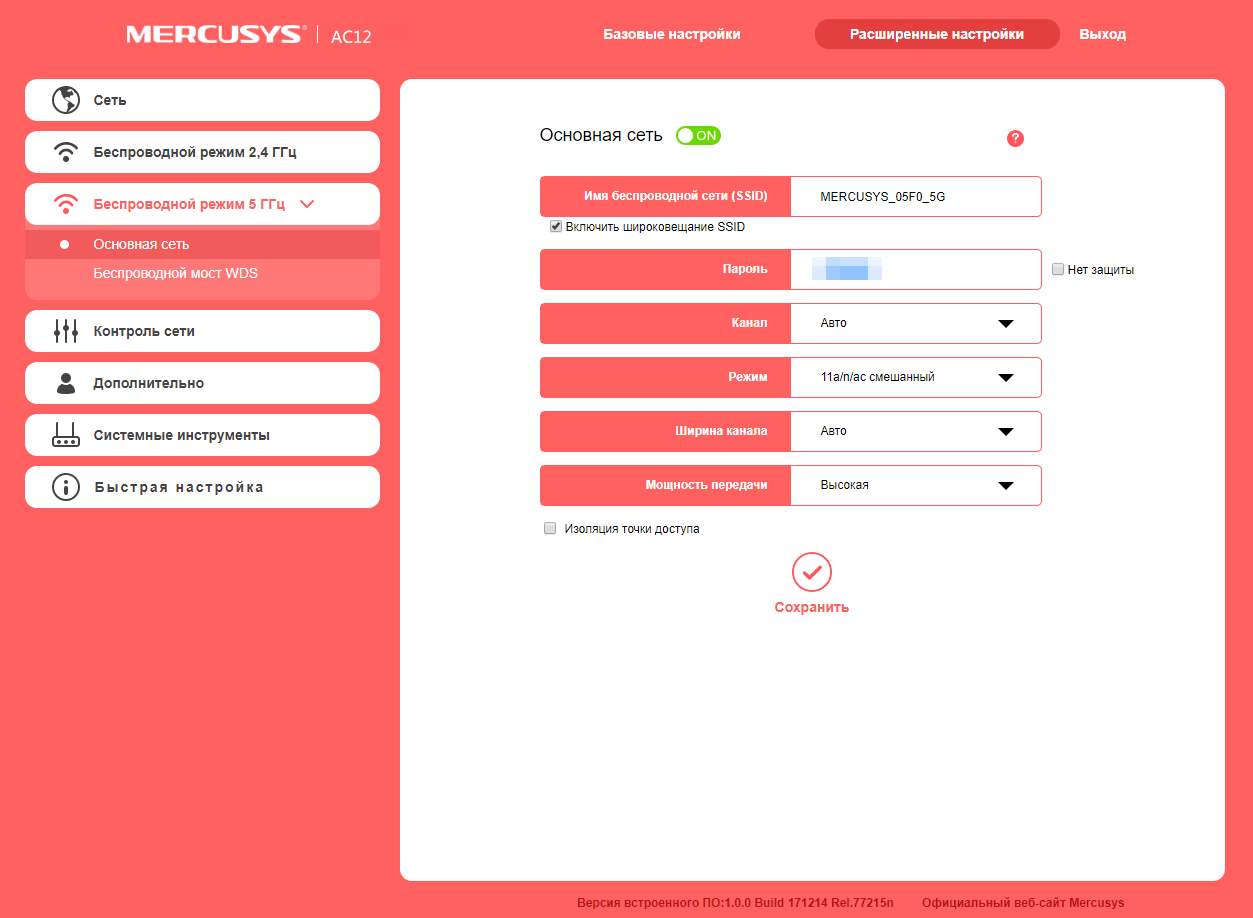The width and height of the screenshot is (1253, 918).
Task: Click Выход to log out
Action: [1103, 34]
